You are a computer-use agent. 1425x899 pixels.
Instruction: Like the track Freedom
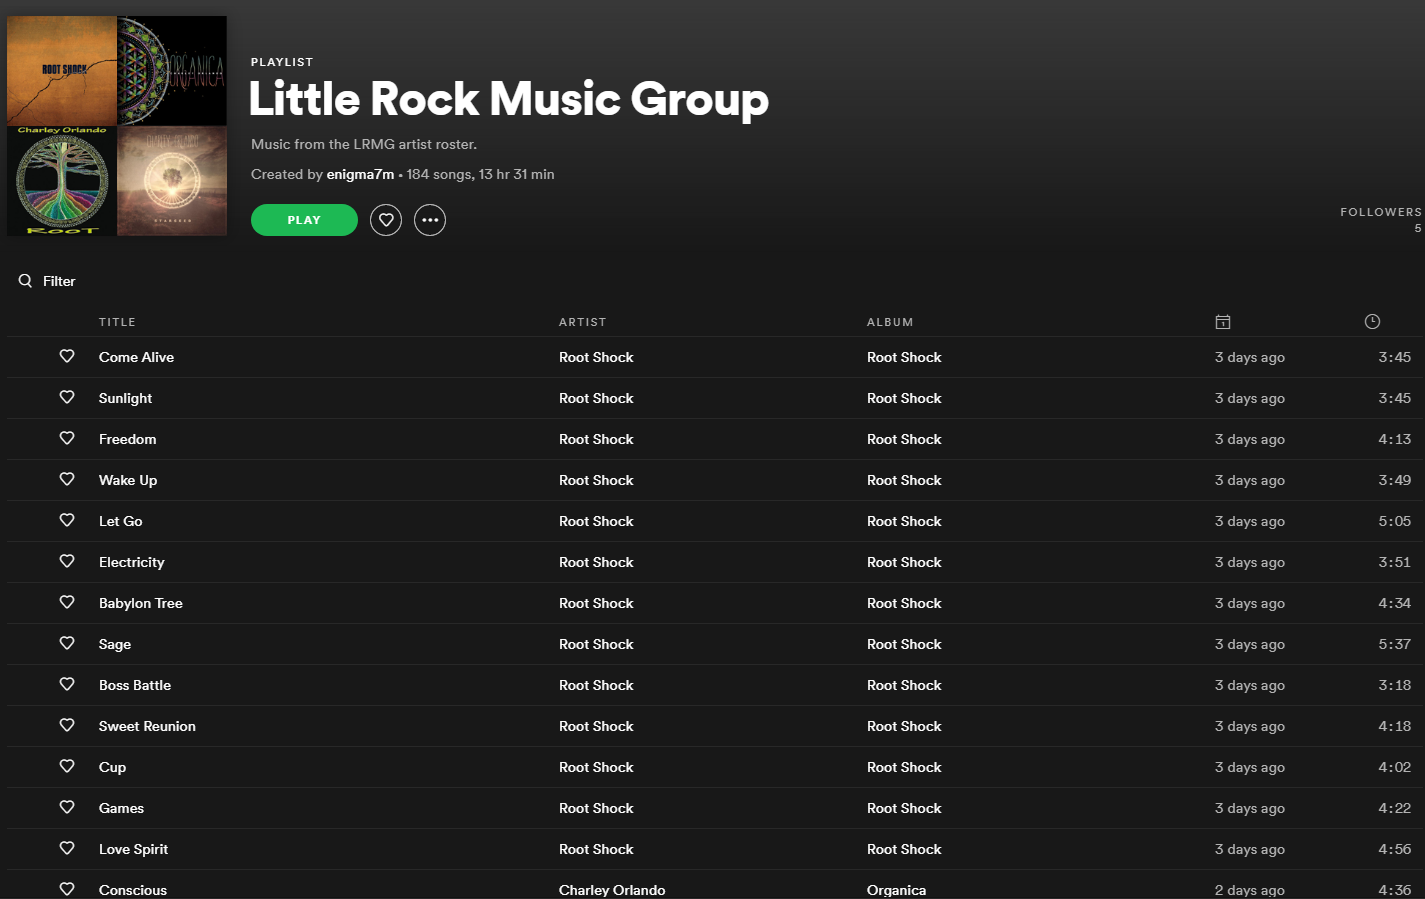tap(67, 438)
